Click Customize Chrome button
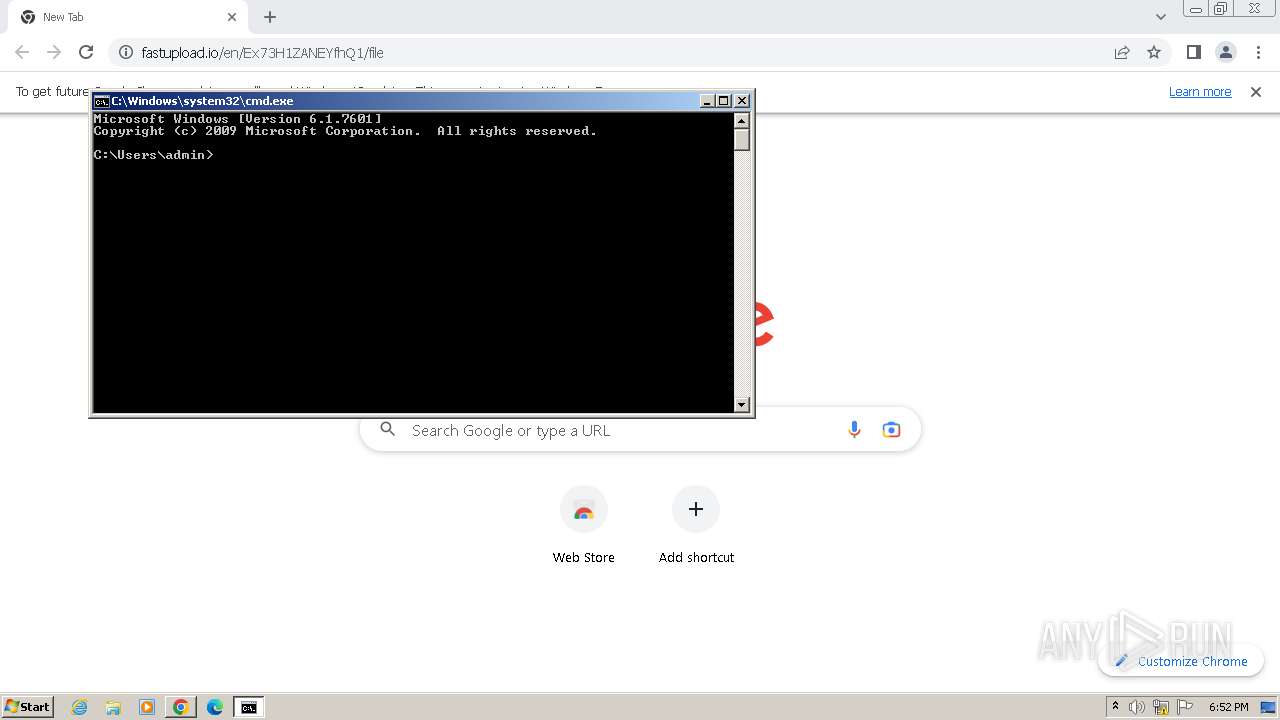 (x=1181, y=661)
